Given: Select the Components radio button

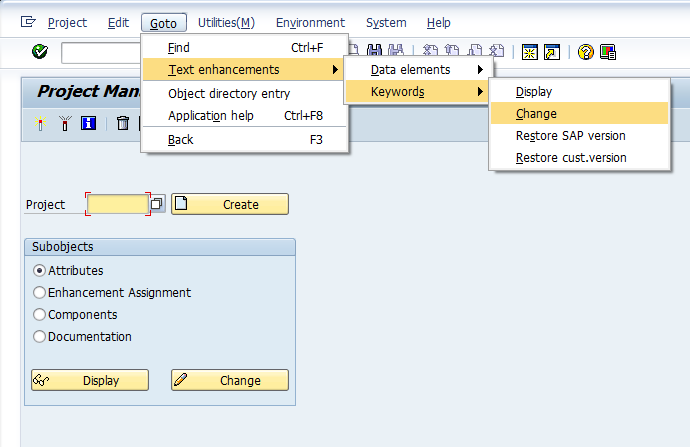Looking at the screenshot, I should click(40, 314).
